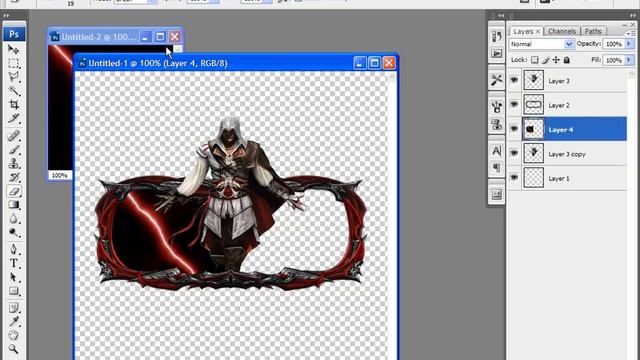
Task: Switch to the Paths tab
Action: coord(593,31)
